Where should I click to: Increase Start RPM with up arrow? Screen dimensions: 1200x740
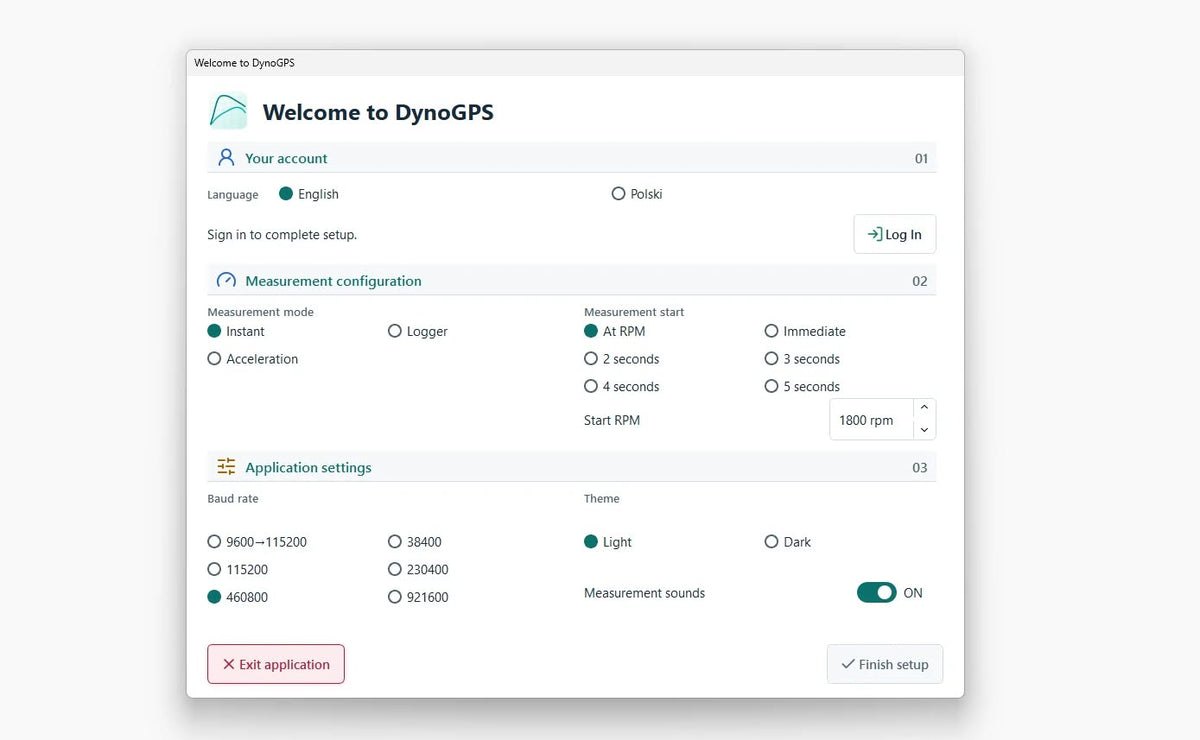point(924,408)
